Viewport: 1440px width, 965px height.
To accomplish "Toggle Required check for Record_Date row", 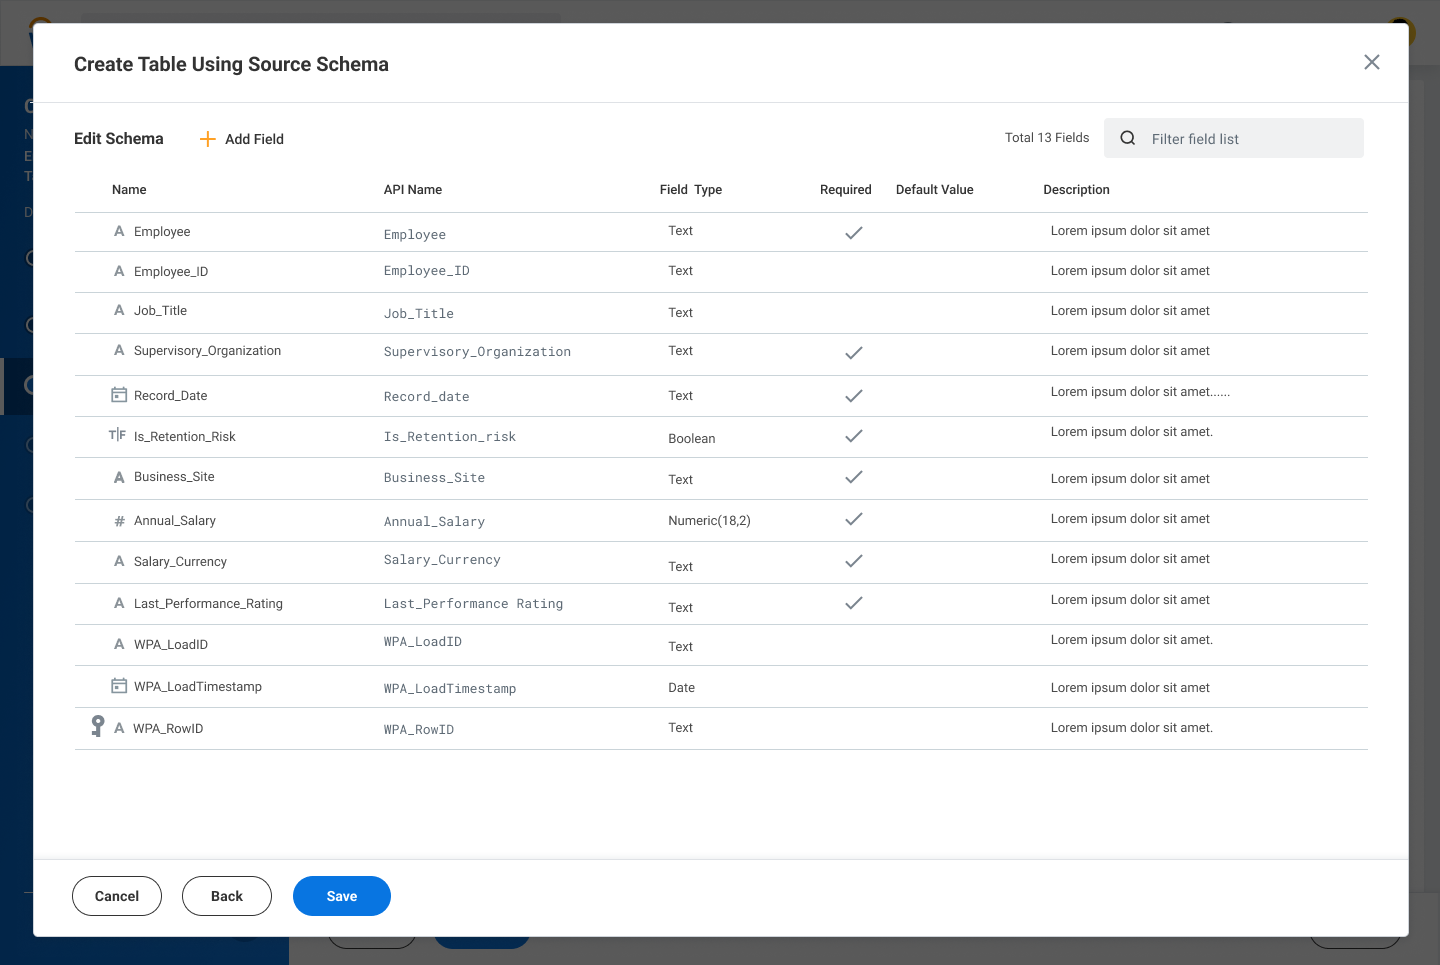I will pyautogui.click(x=854, y=395).
